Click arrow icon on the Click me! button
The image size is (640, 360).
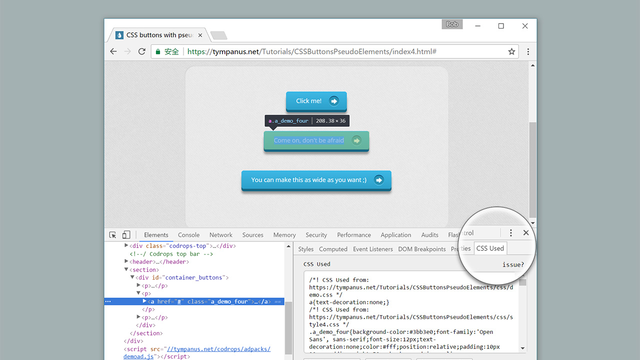[x=334, y=101]
